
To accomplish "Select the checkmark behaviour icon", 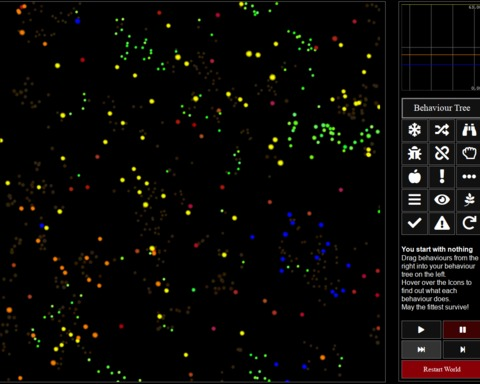I will tap(414, 223).
